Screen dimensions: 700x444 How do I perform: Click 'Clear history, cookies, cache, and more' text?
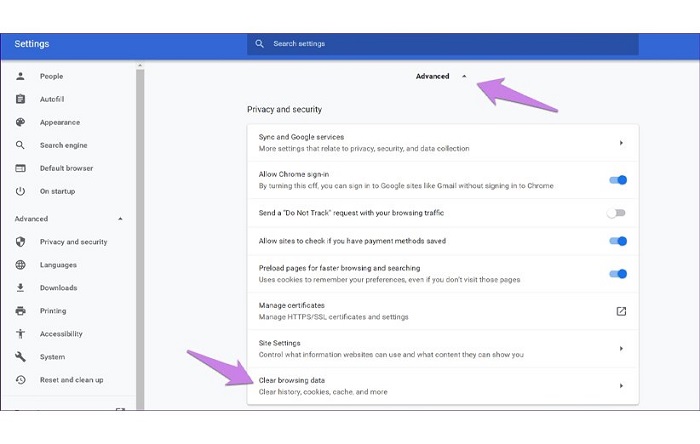point(323,392)
